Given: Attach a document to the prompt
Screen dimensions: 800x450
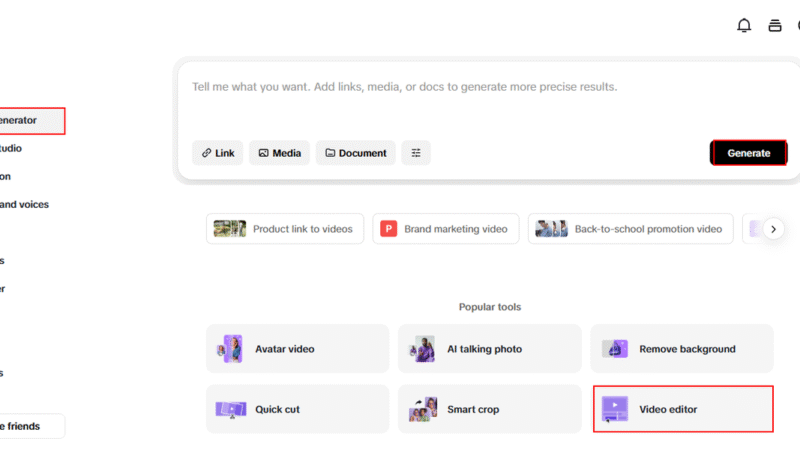Looking at the screenshot, I should 356,153.
